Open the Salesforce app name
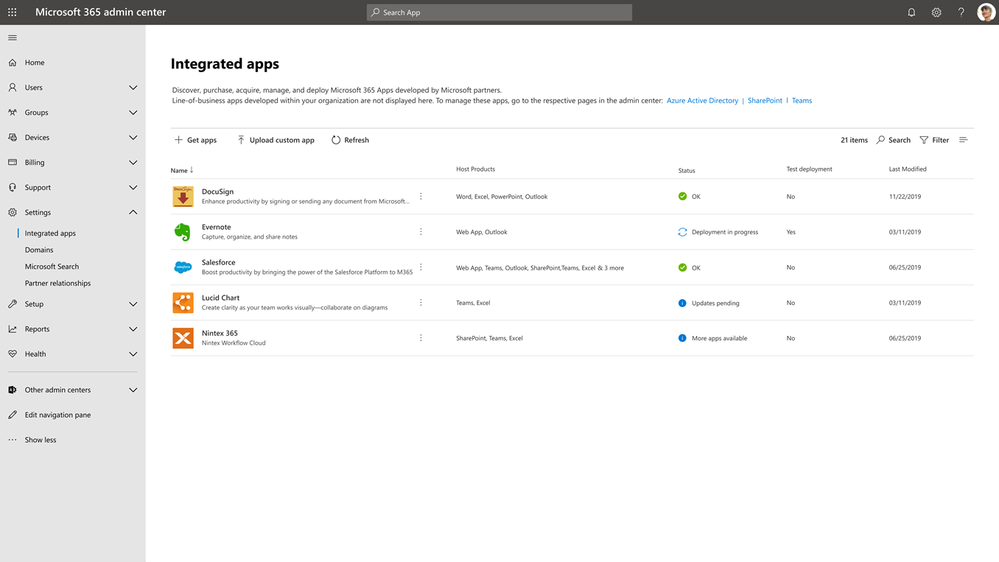The width and height of the screenshot is (999, 562). click(218, 262)
